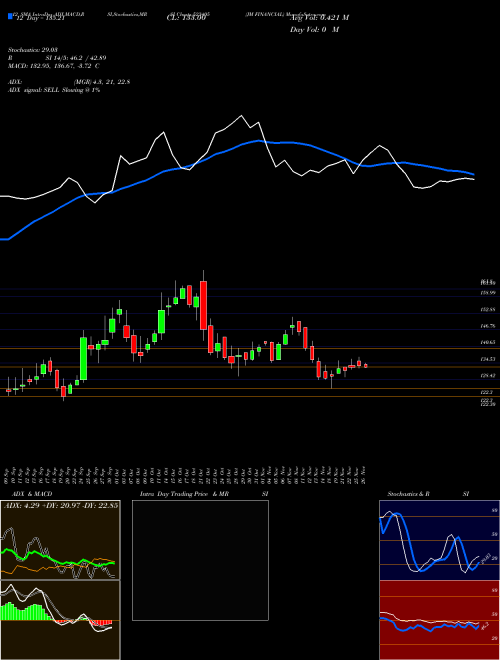Image resolution: width=500 pixels, height=660 pixels.
Task: Click the empty Intra Day Trading Price box
Action: (x=200, y=560)
